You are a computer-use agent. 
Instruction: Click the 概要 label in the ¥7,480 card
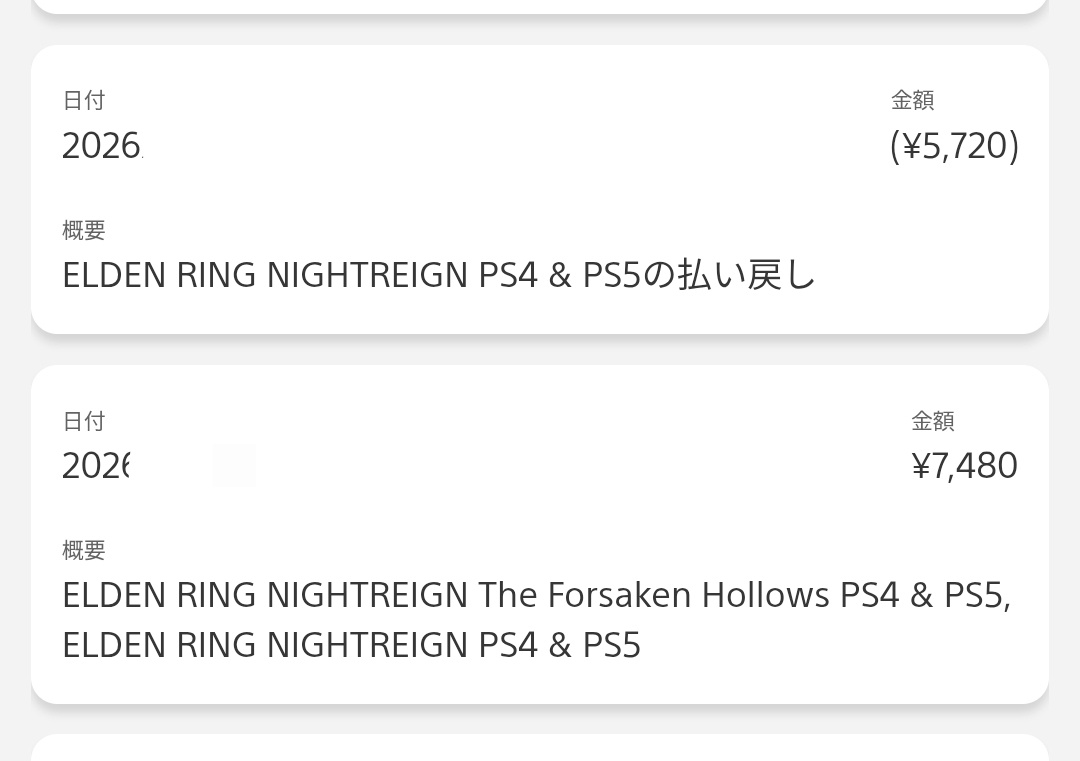pos(83,550)
